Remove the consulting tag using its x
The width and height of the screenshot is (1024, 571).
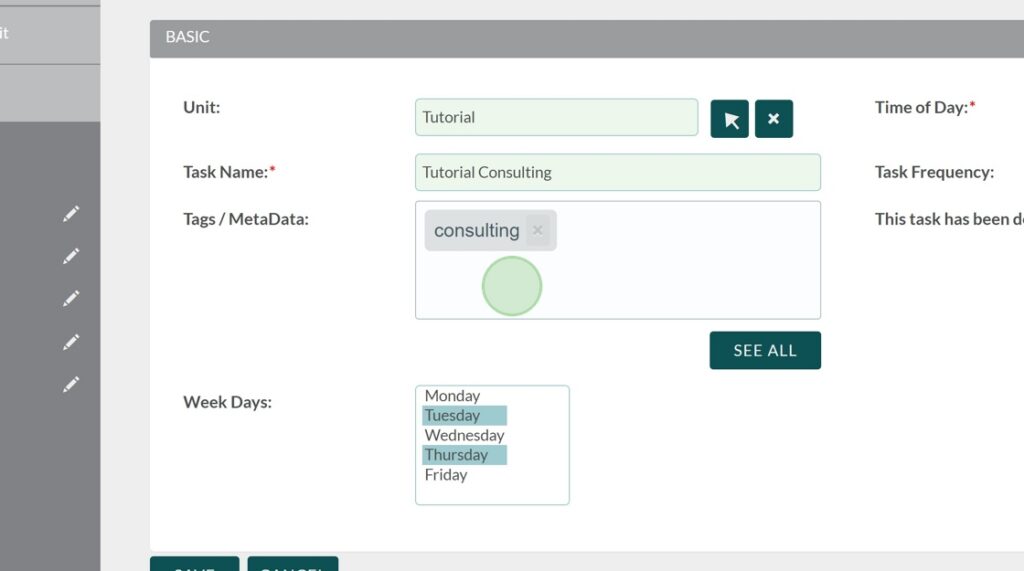point(537,230)
